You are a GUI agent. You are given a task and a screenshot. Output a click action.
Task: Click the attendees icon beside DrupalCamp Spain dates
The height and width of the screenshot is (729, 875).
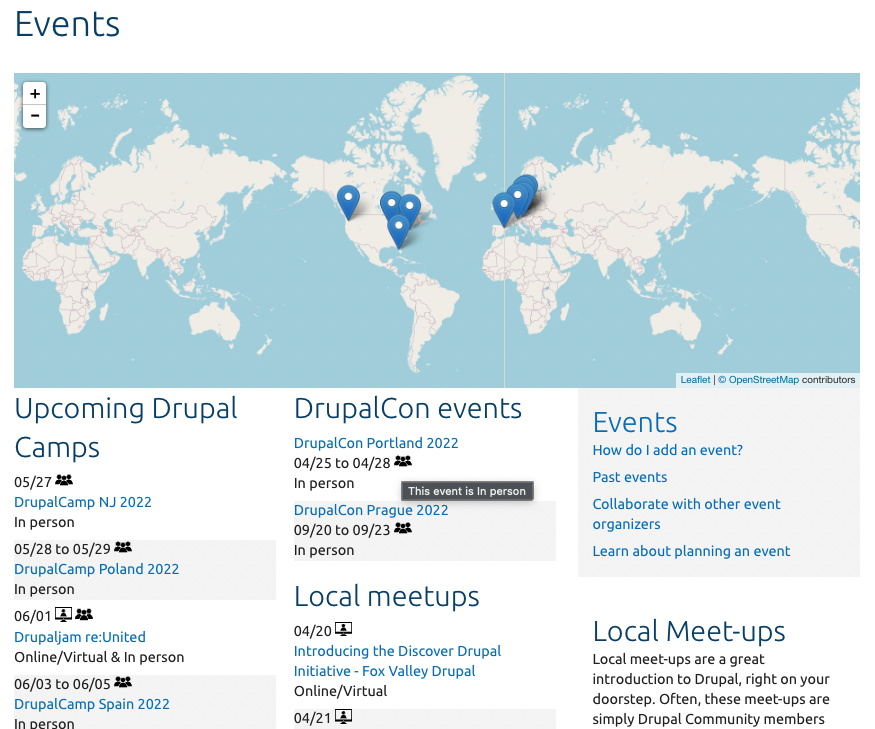click(x=122, y=681)
